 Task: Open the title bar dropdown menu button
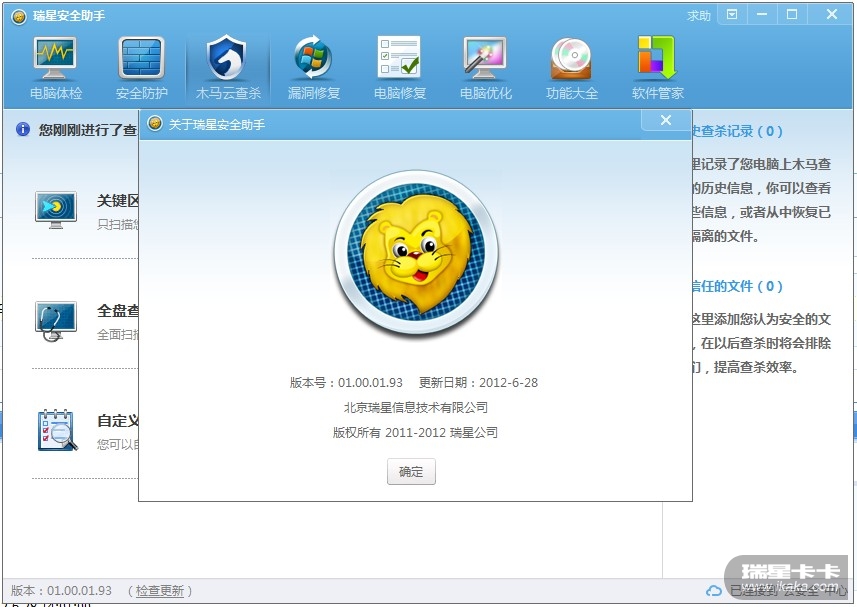coord(732,15)
